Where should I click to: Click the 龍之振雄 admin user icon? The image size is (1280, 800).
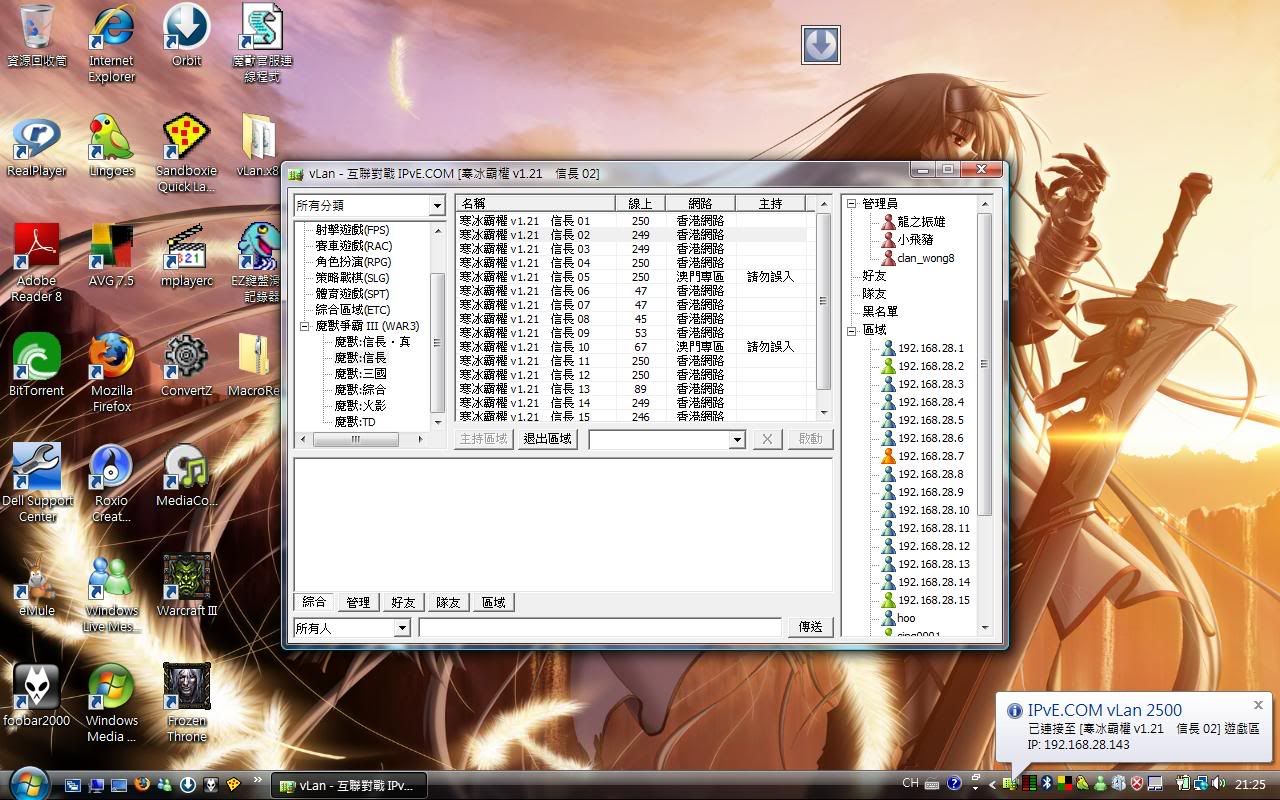tap(888, 222)
